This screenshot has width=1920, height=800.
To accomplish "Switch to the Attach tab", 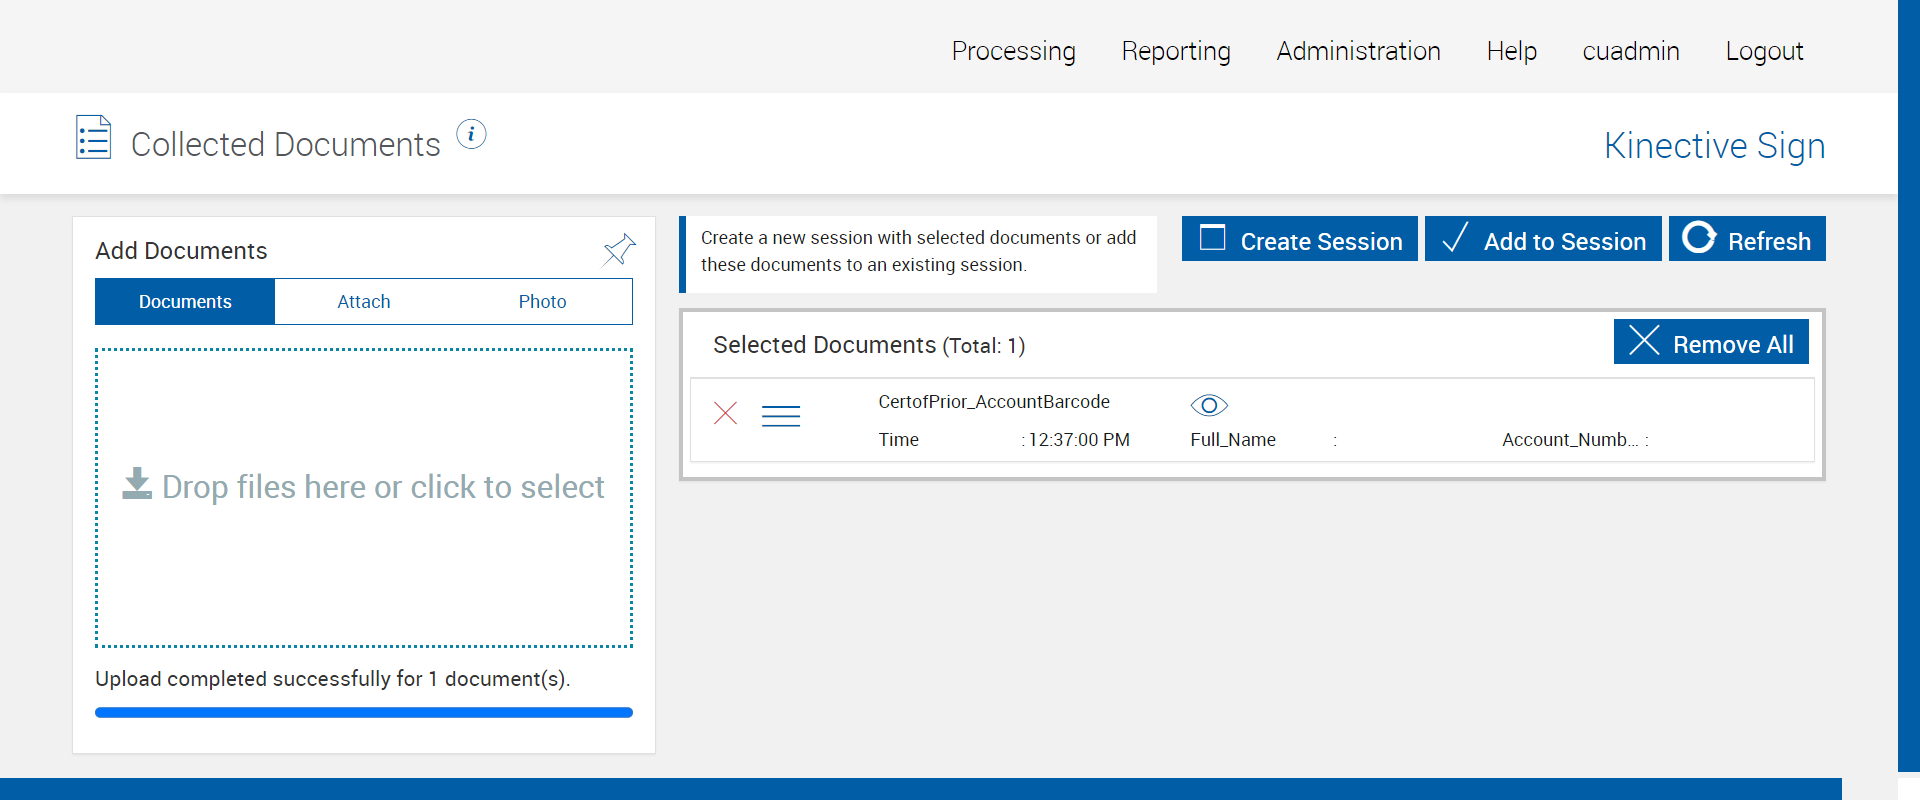I will [x=364, y=302].
